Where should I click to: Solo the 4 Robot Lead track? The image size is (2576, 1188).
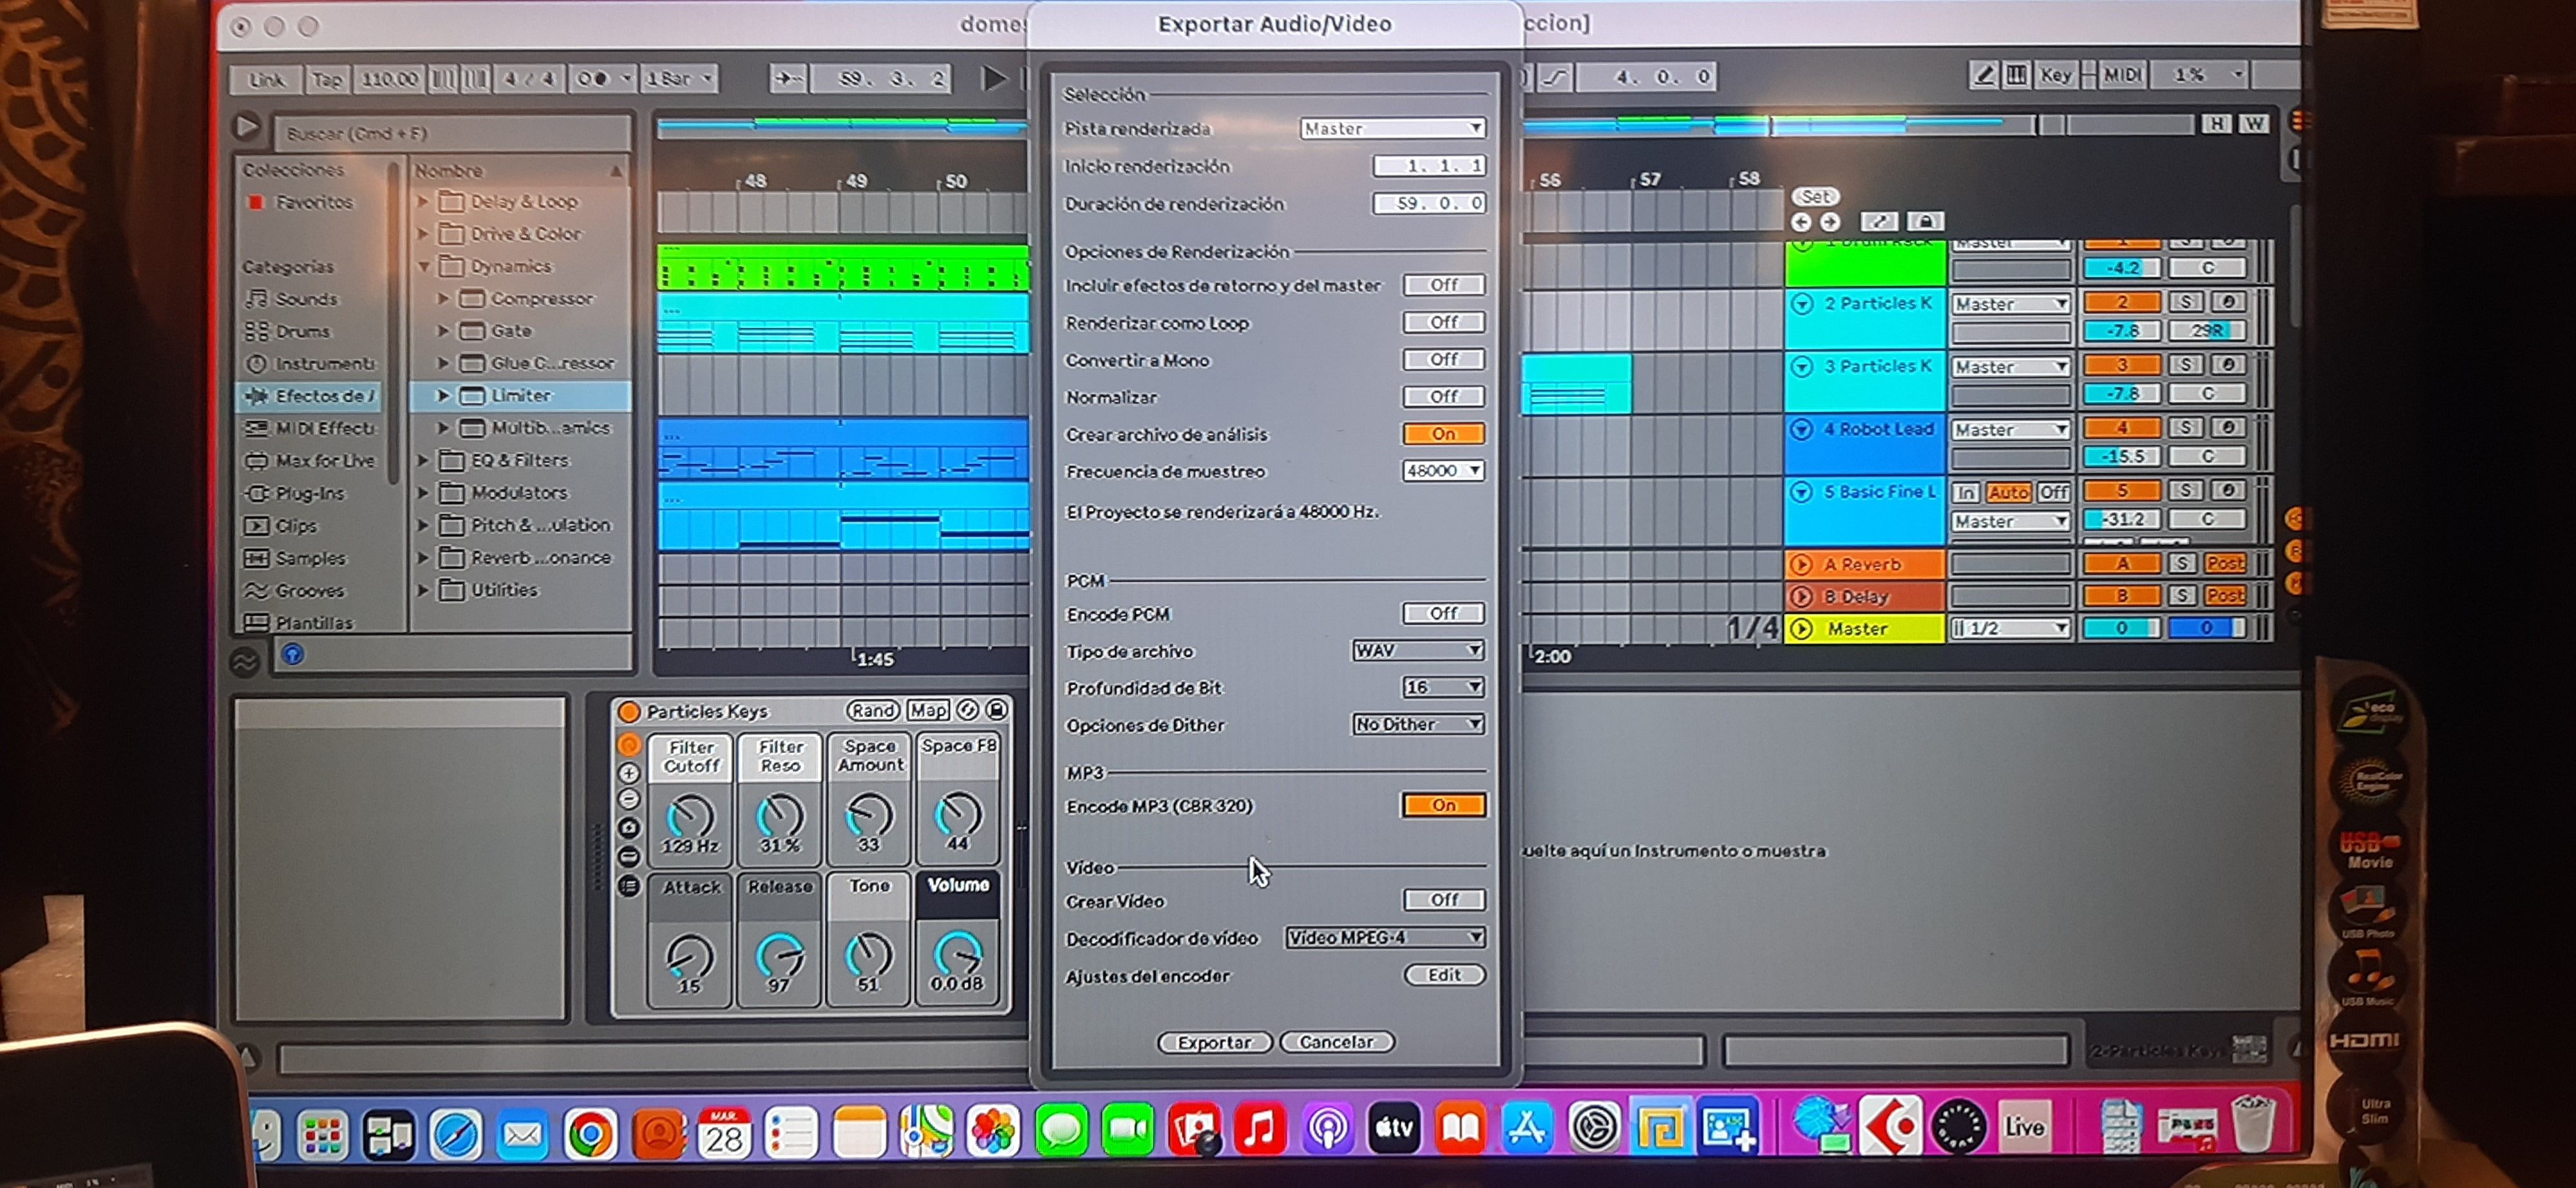click(2185, 428)
